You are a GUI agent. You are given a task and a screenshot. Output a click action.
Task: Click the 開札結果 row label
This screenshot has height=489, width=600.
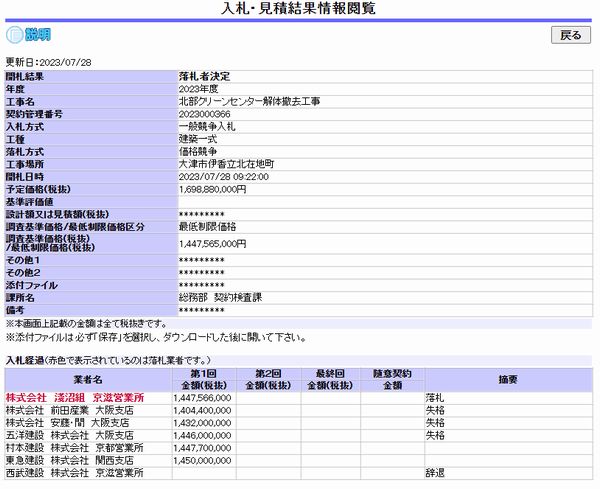tap(24, 77)
